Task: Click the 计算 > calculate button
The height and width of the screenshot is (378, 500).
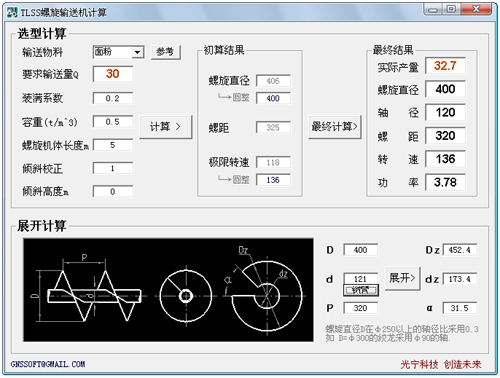Action: pyautogui.click(x=166, y=127)
